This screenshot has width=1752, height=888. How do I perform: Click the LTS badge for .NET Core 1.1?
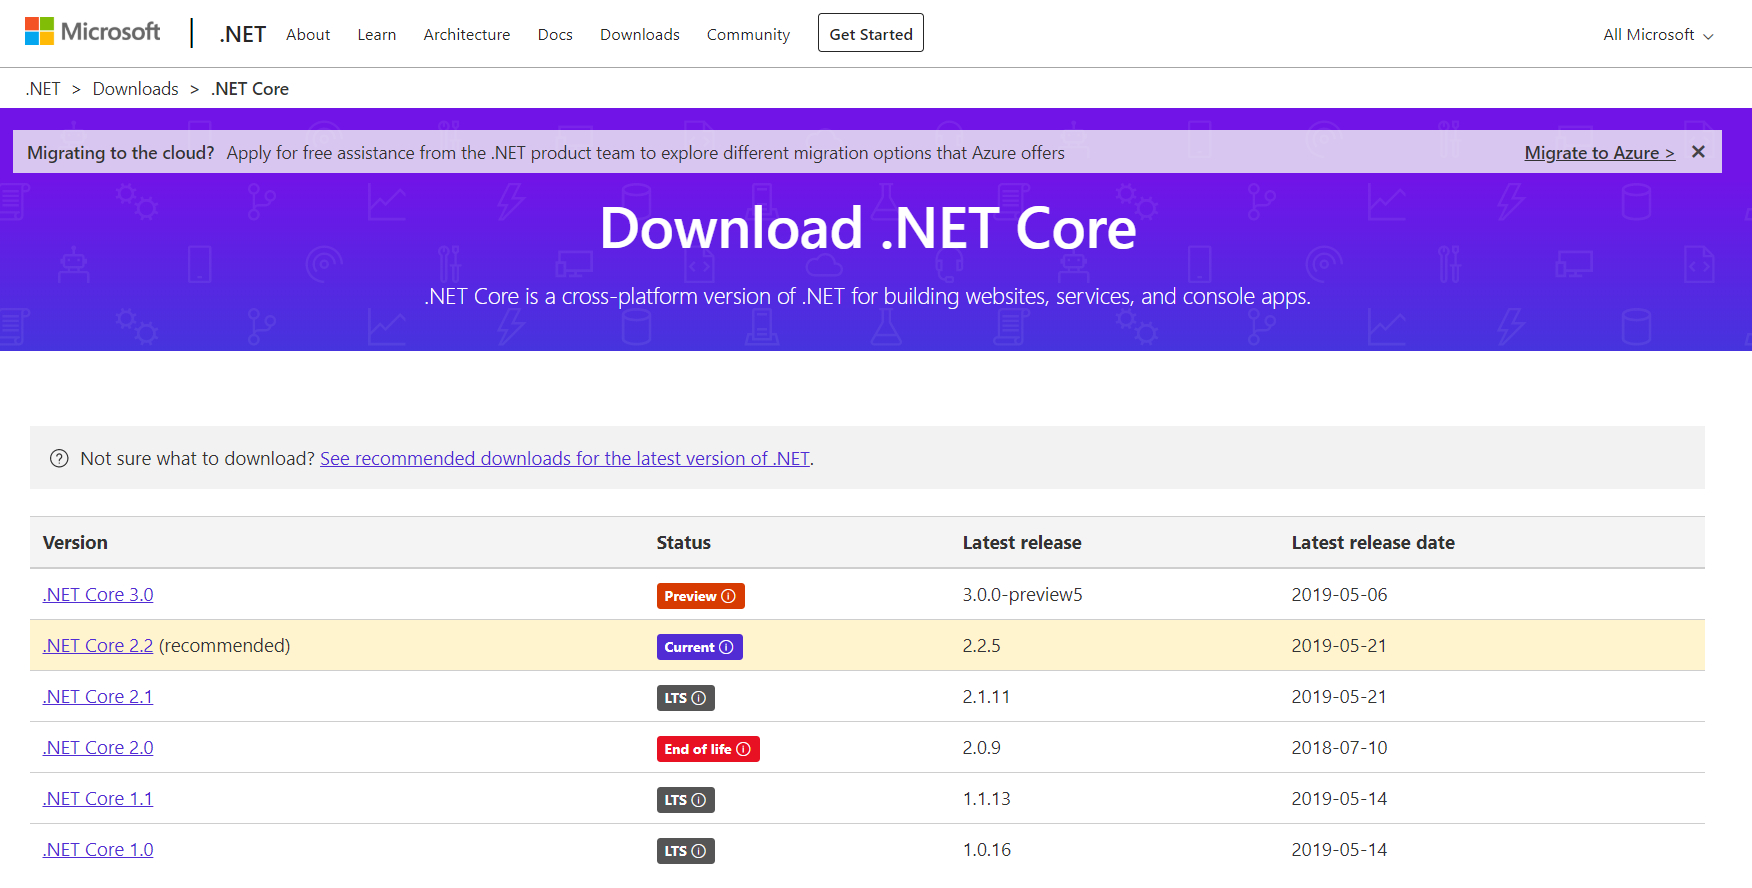(x=685, y=800)
